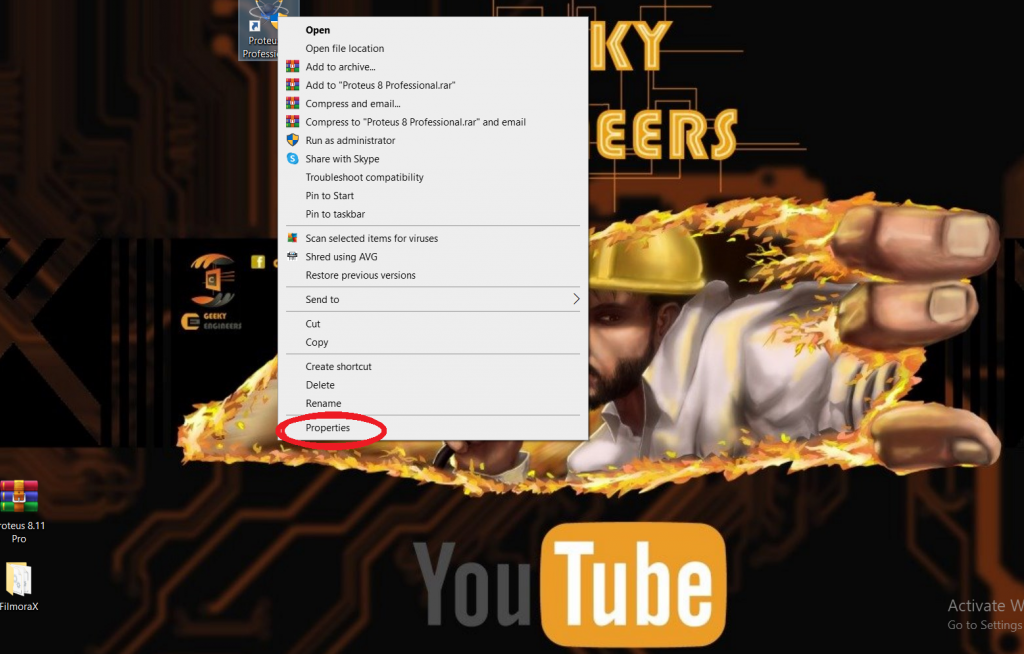The width and height of the screenshot is (1024, 654).
Task: Click the Proteus 8.11 Pro WinRAR archive icon
Action: pos(19,495)
